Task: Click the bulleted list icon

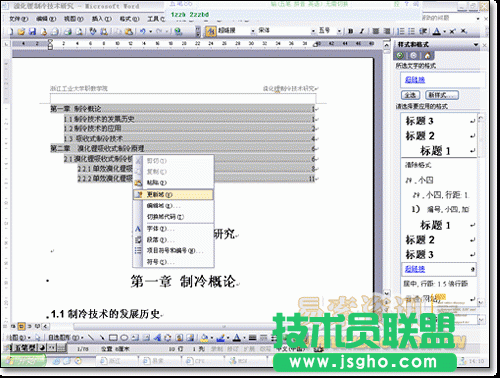Action: click(412, 31)
